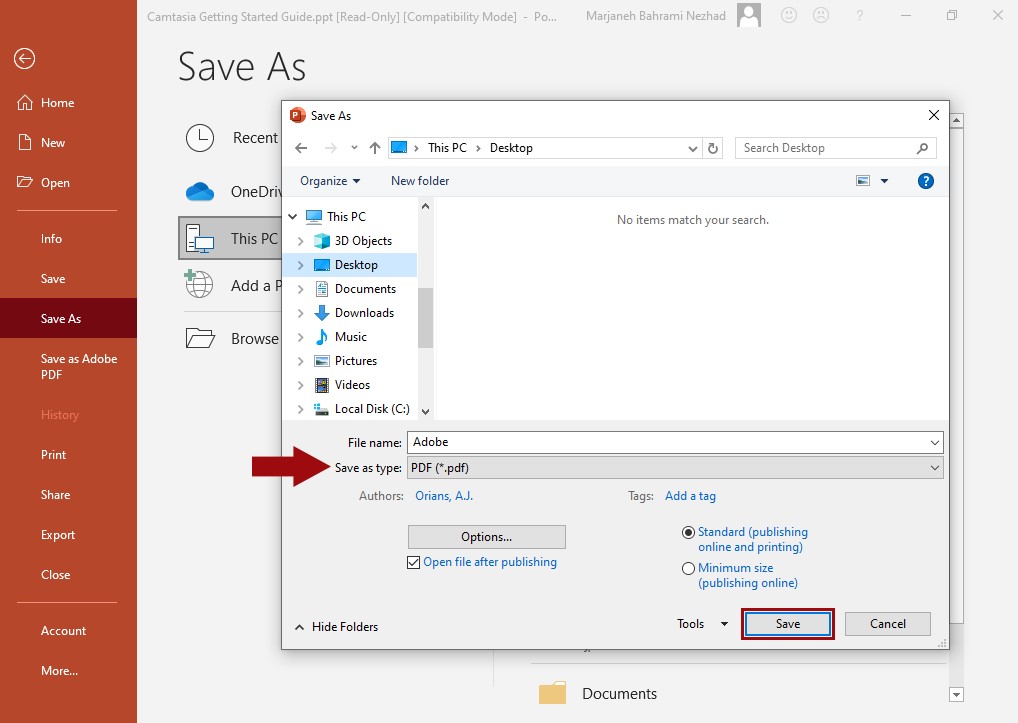The height and width of the screenshot is (723, 1018).
Task: Expand the Pictures tree node
Action: [301, 361]
